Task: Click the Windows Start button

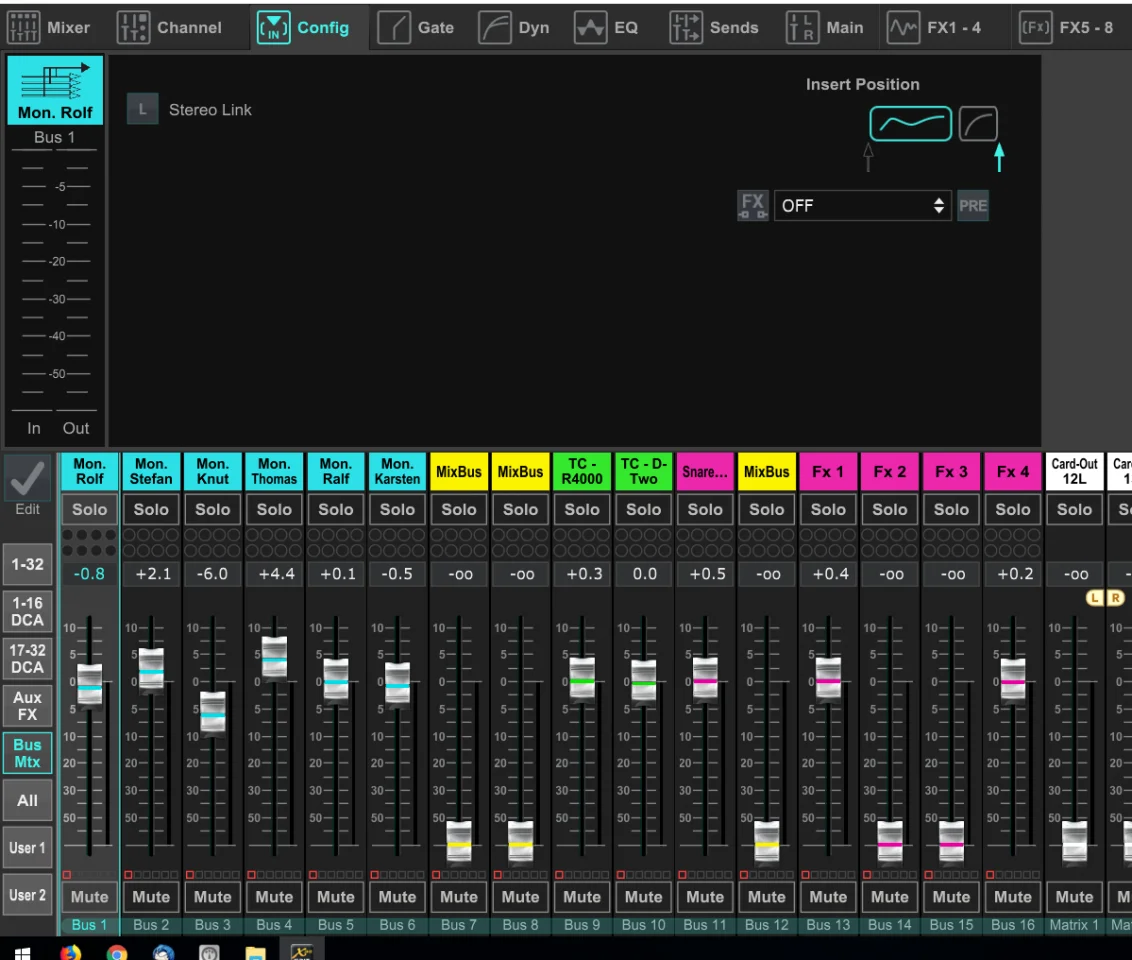Action: tap(22, 951)
